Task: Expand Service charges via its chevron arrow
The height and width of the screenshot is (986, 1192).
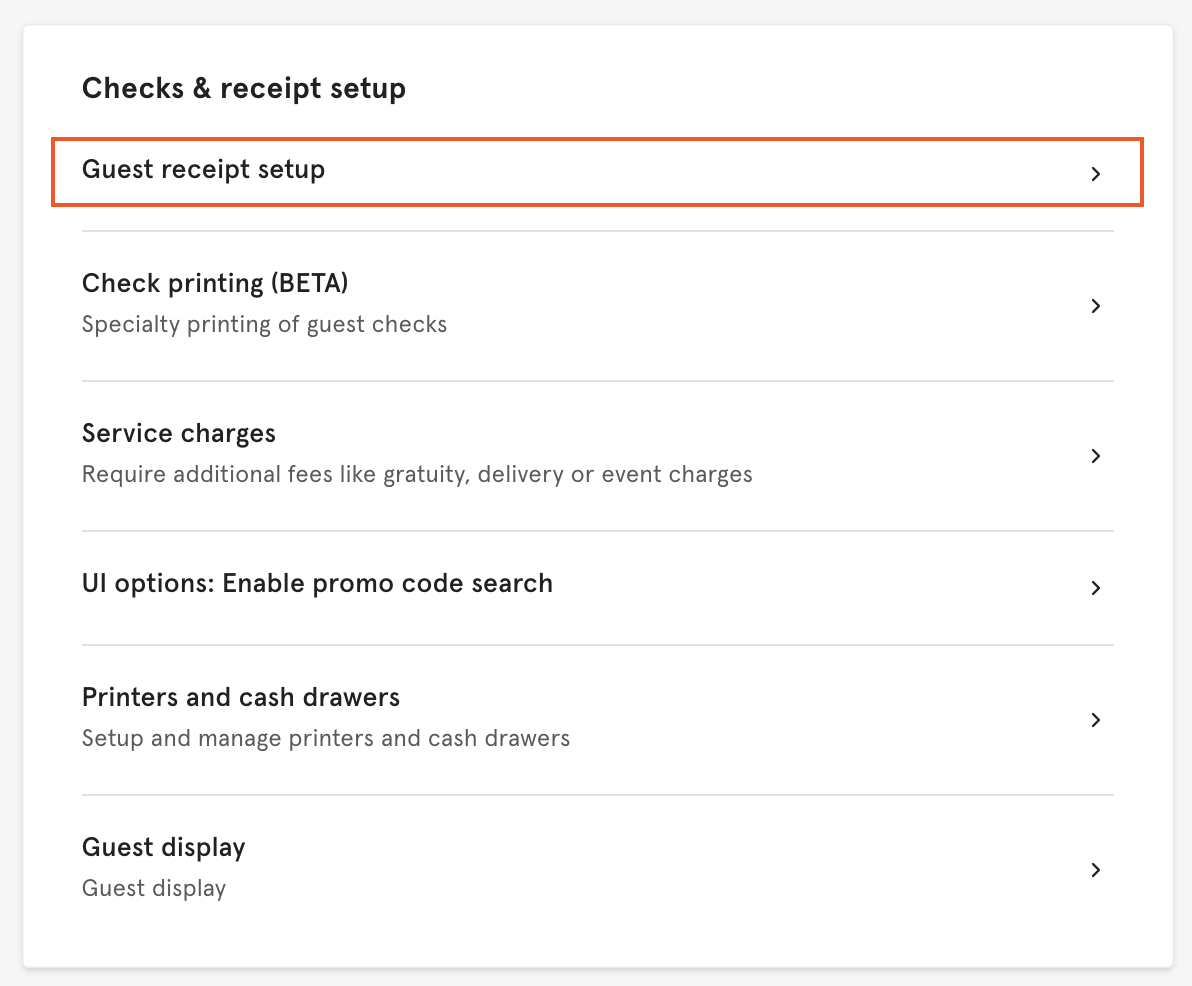Action: [1096, 456]
